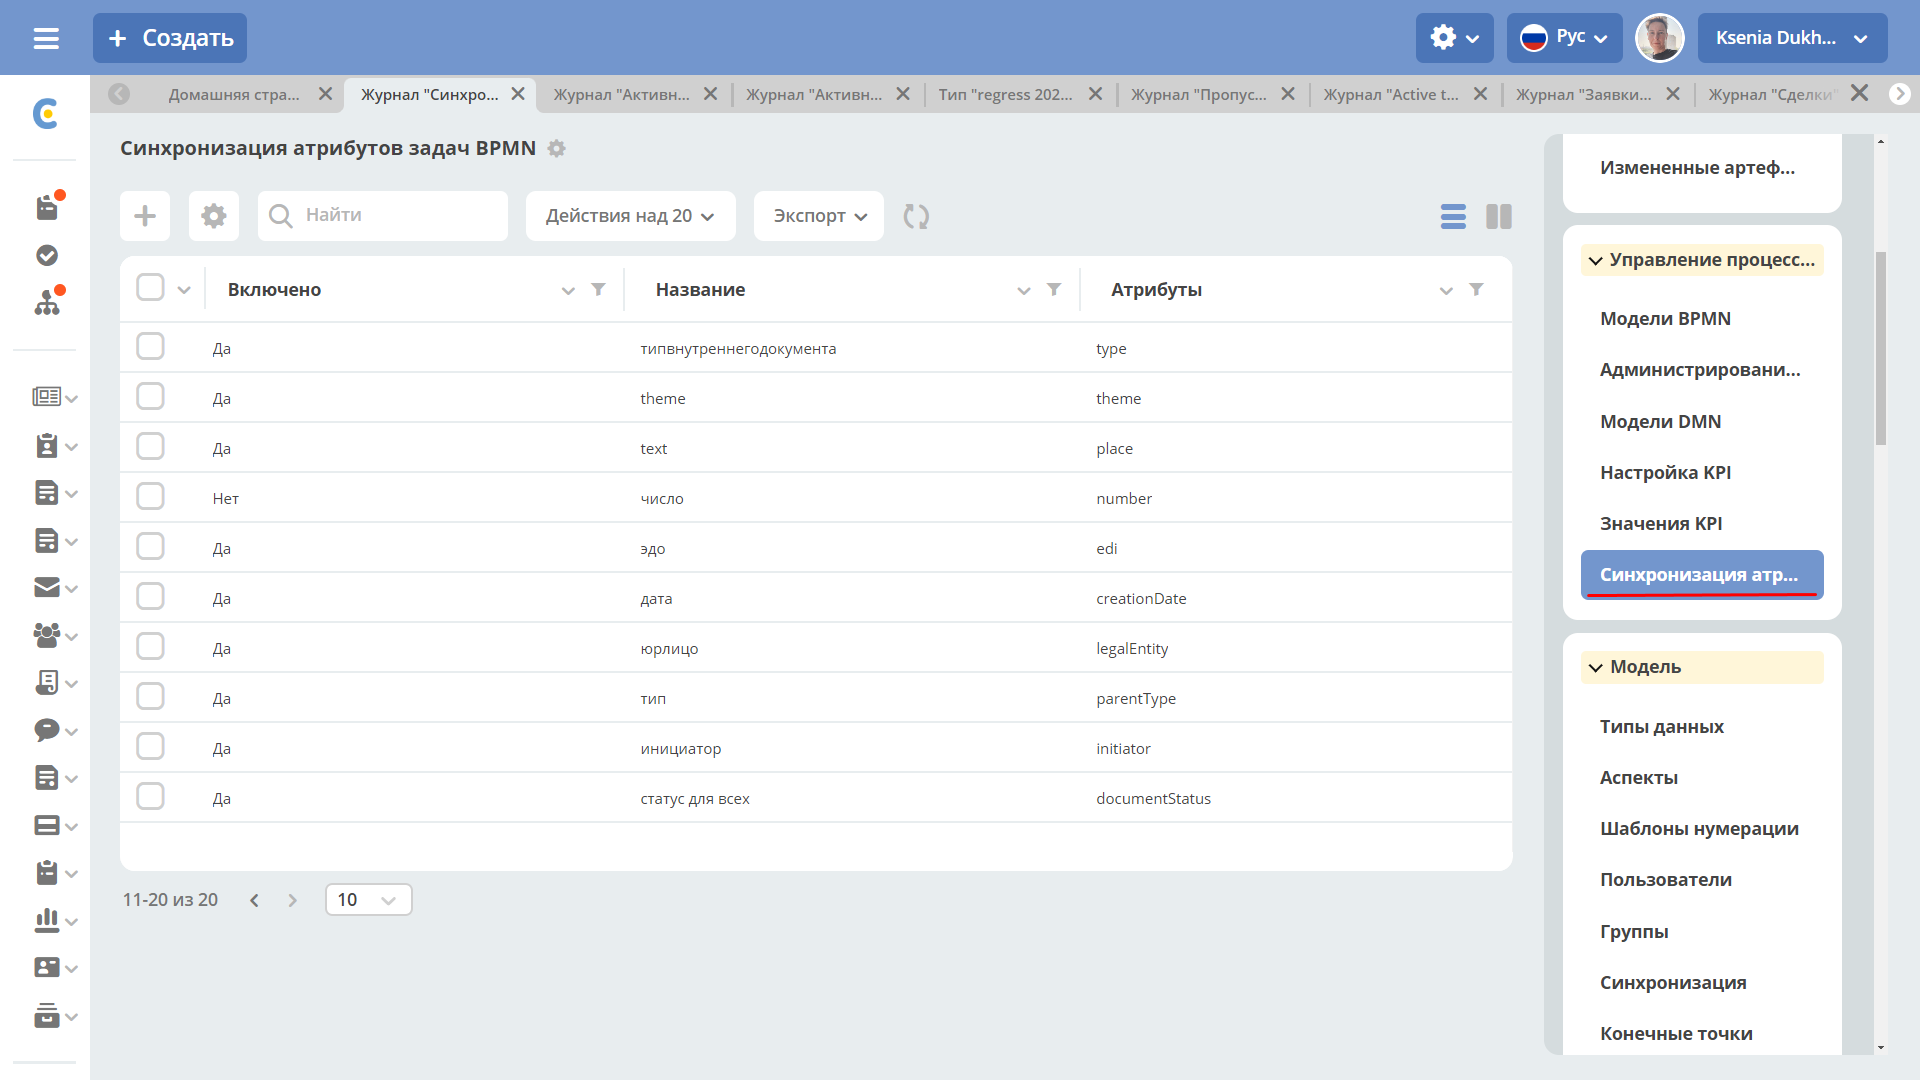Open the 10 page size dropdown

tap(368, 900)
